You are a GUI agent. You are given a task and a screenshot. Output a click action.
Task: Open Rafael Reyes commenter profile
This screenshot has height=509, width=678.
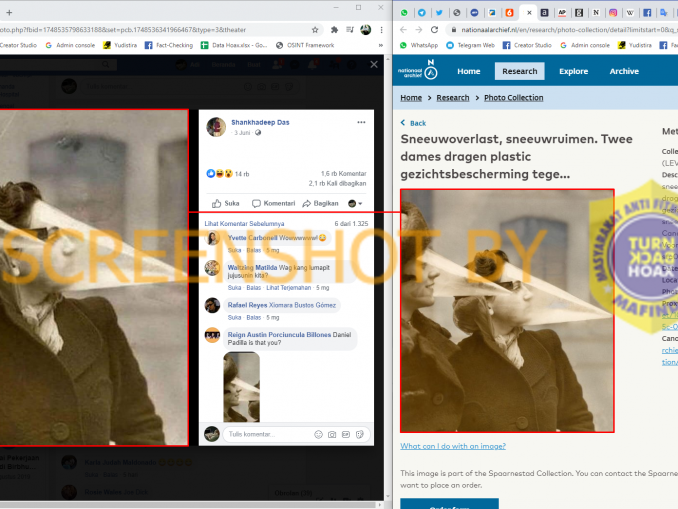pyautogui.click(x=247, y=305)
